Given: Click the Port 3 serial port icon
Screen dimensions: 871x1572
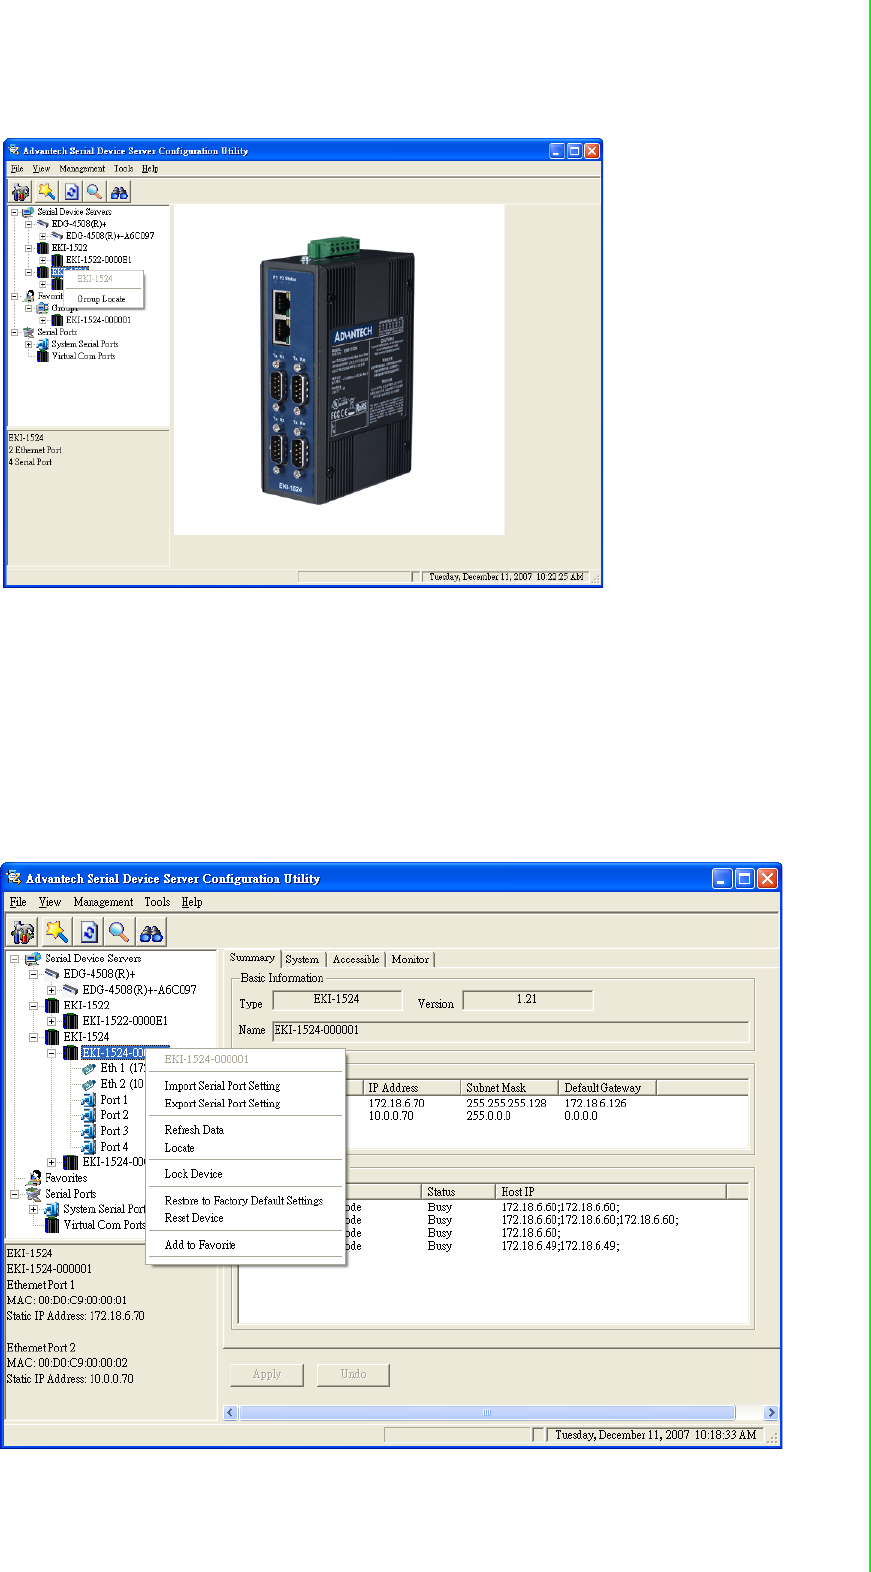Looking at the screenshot, I should (x=89, y=1131).
